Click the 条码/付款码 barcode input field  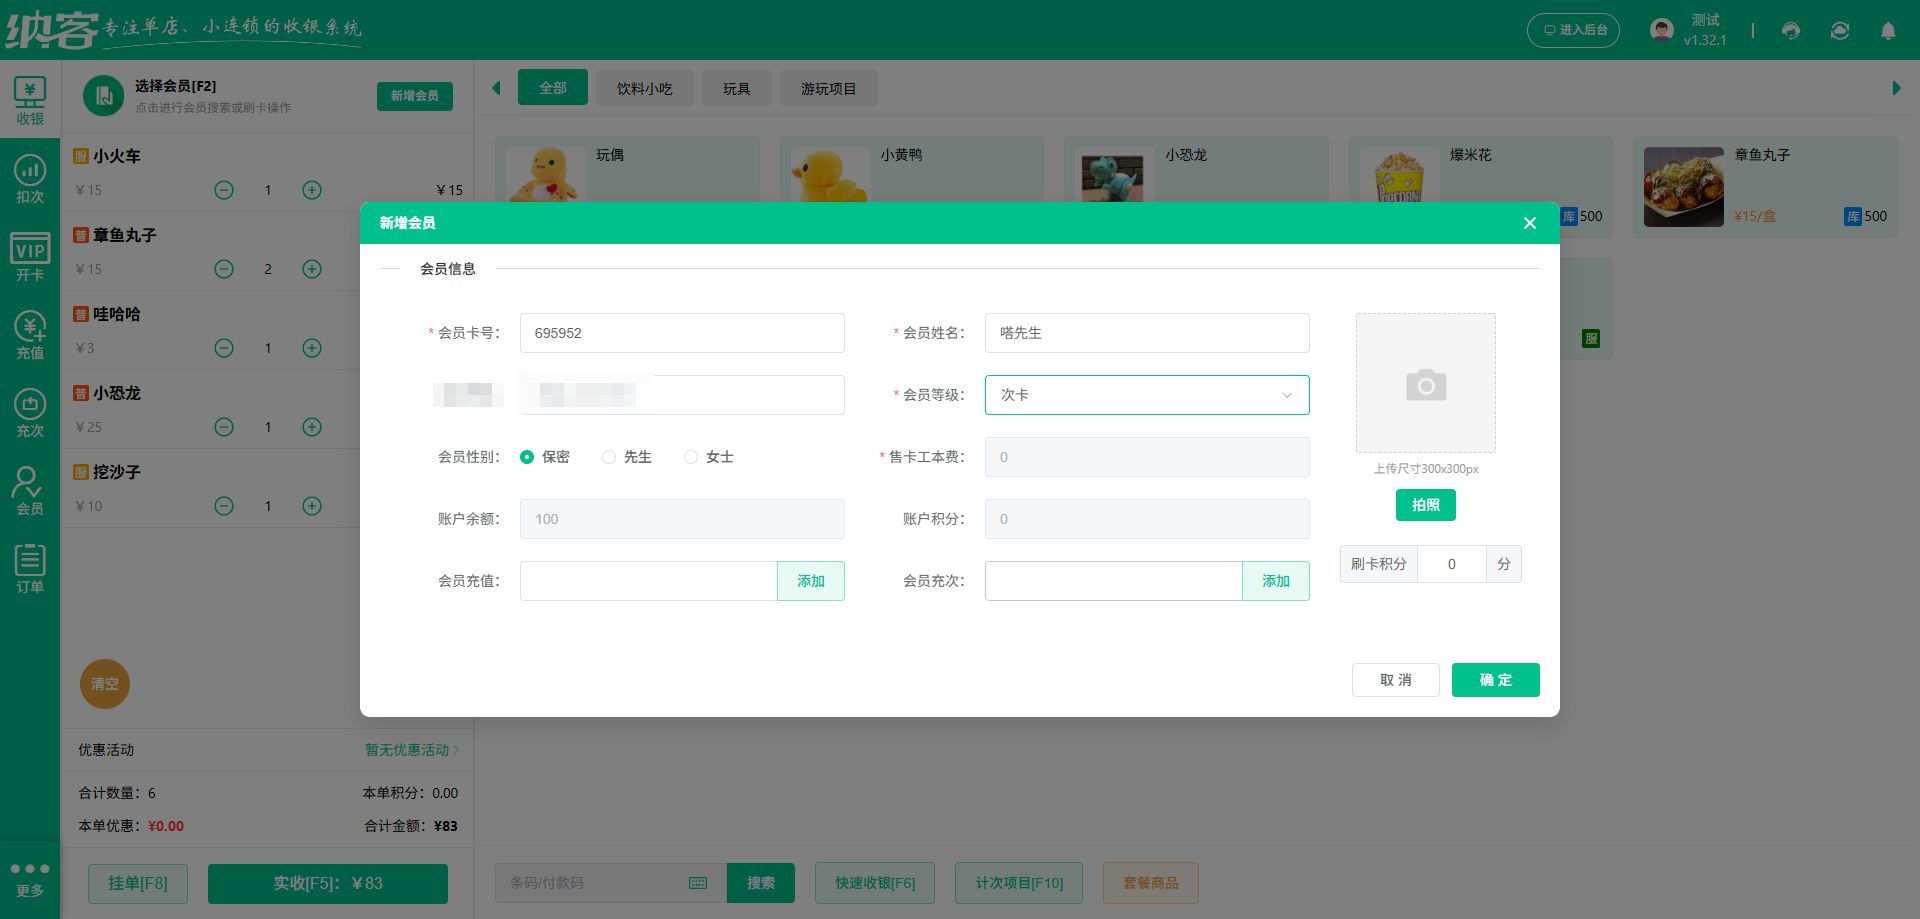click(x=590, y=883)
